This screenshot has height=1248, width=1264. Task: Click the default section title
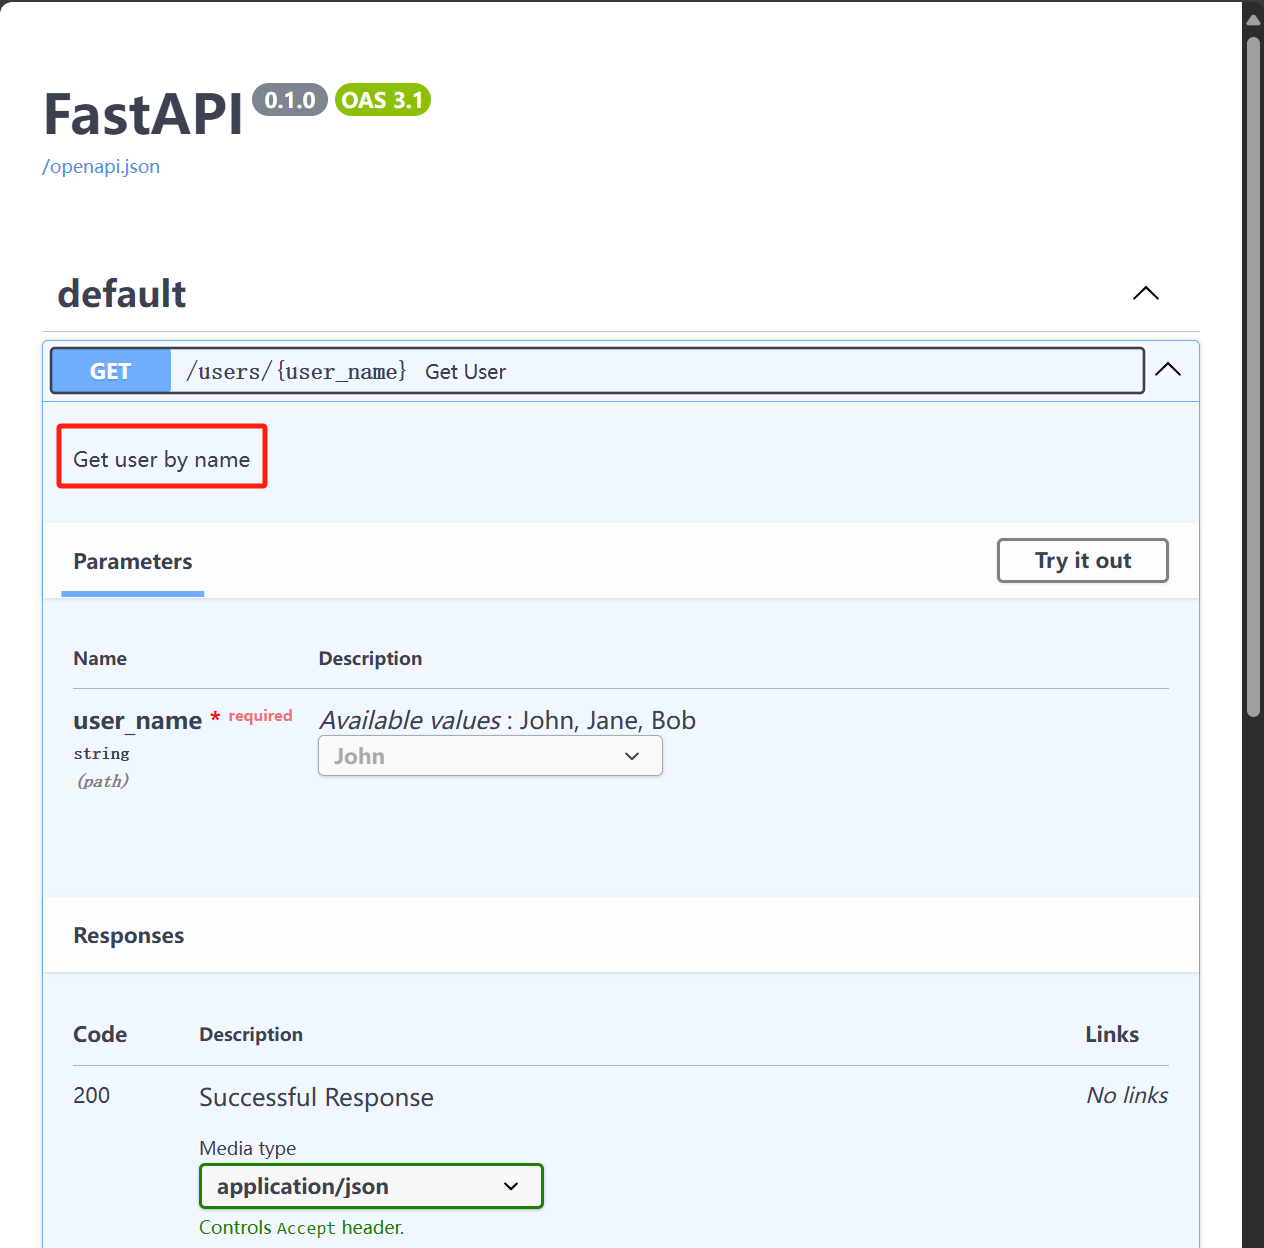click(x=122, y=294)
